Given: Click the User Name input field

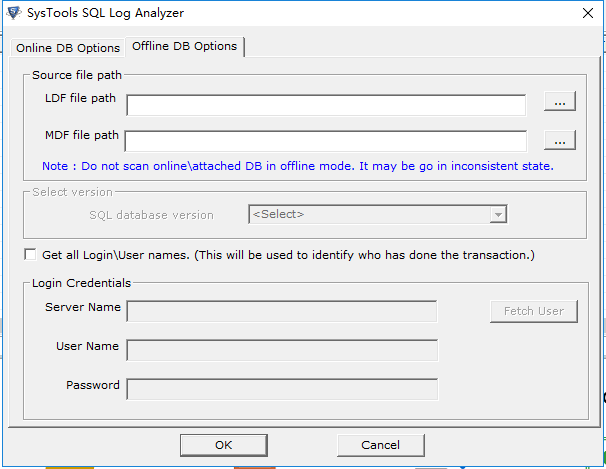Looking at the screenshot, I should point(282,350).
